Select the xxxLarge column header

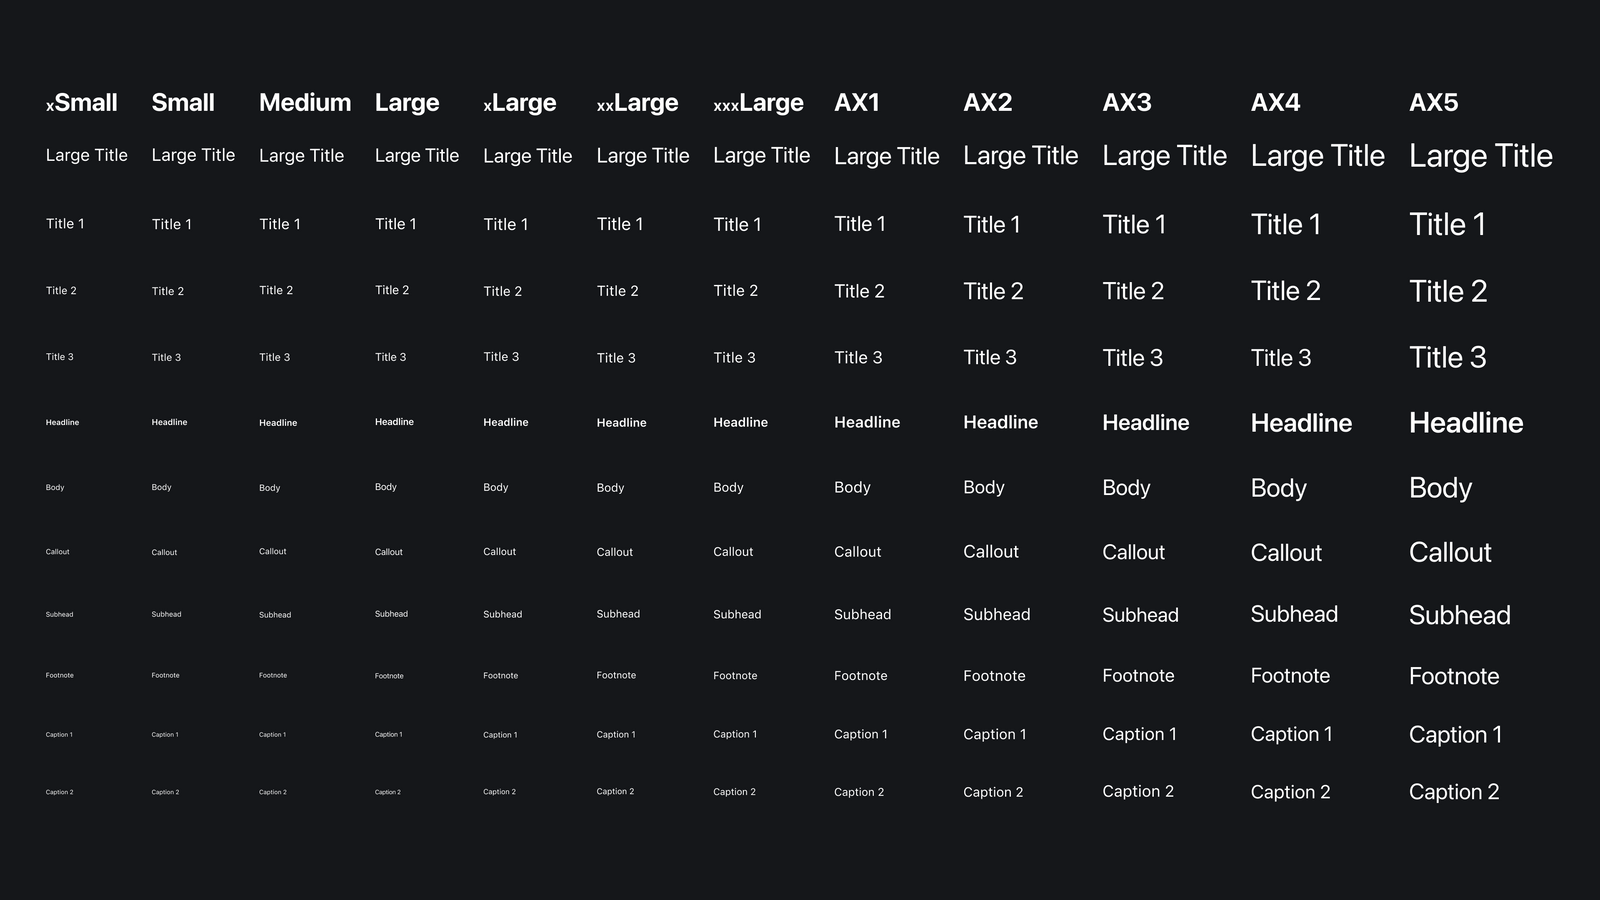point(759,102)
